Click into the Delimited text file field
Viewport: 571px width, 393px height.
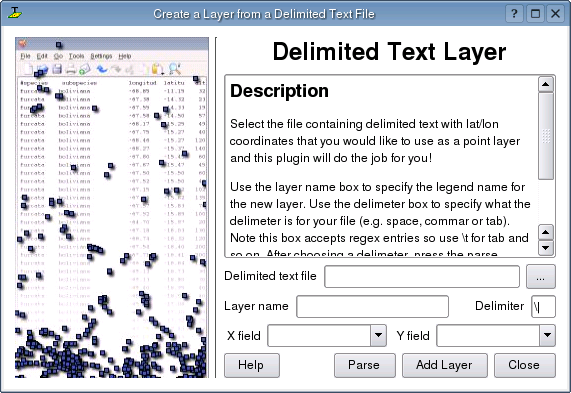coord(422,276)
